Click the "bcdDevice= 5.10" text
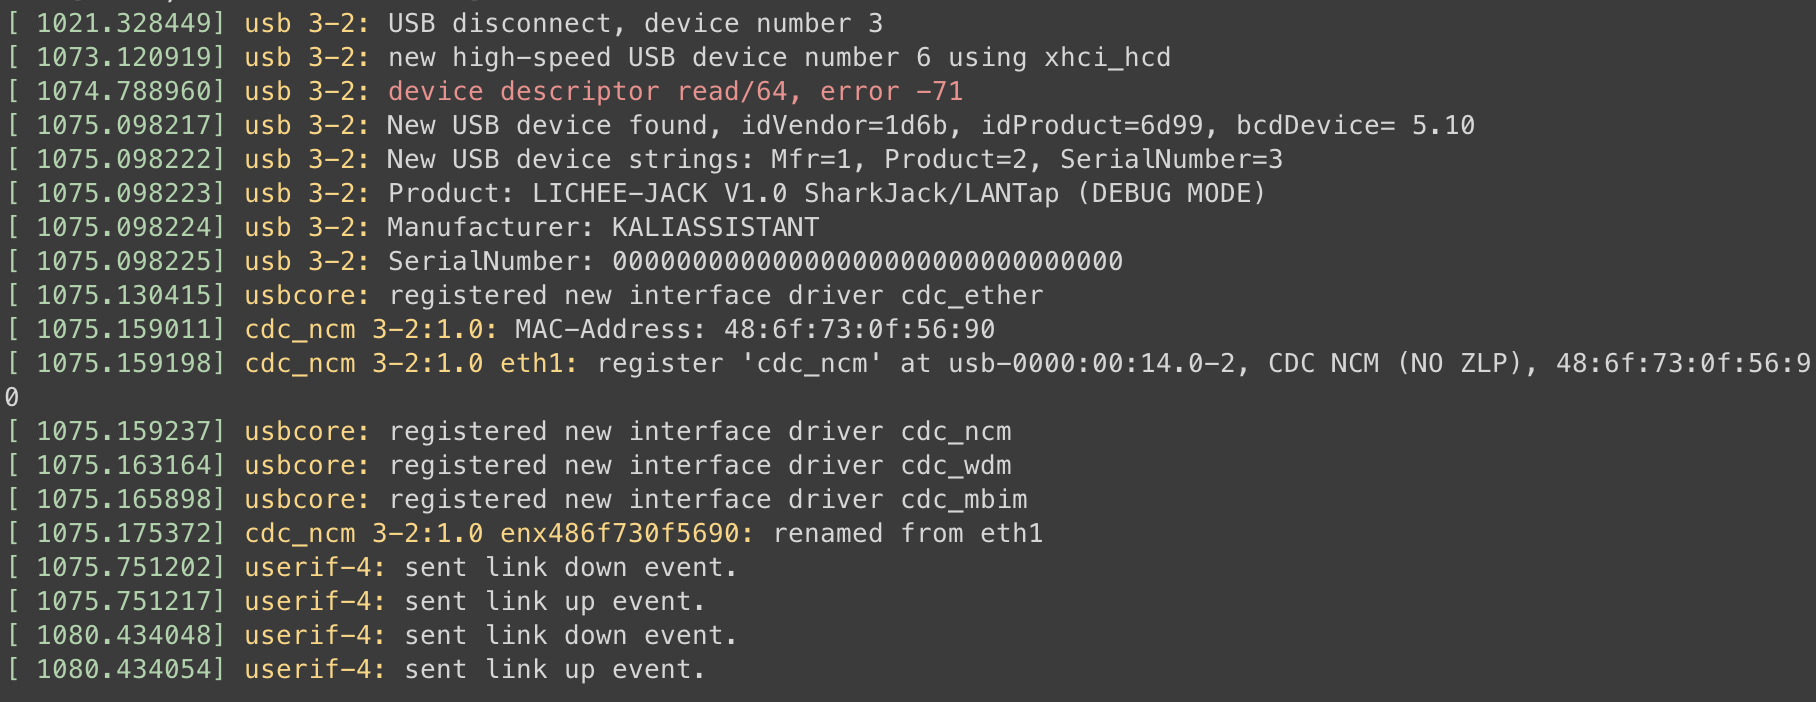Screen dimensions: 1816x702 1355,126
